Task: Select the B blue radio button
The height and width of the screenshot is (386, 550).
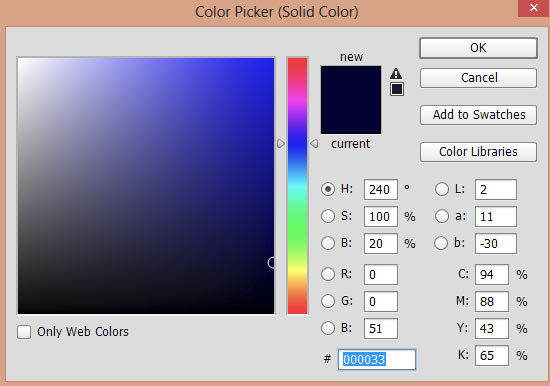Action: tap(328, 328)
